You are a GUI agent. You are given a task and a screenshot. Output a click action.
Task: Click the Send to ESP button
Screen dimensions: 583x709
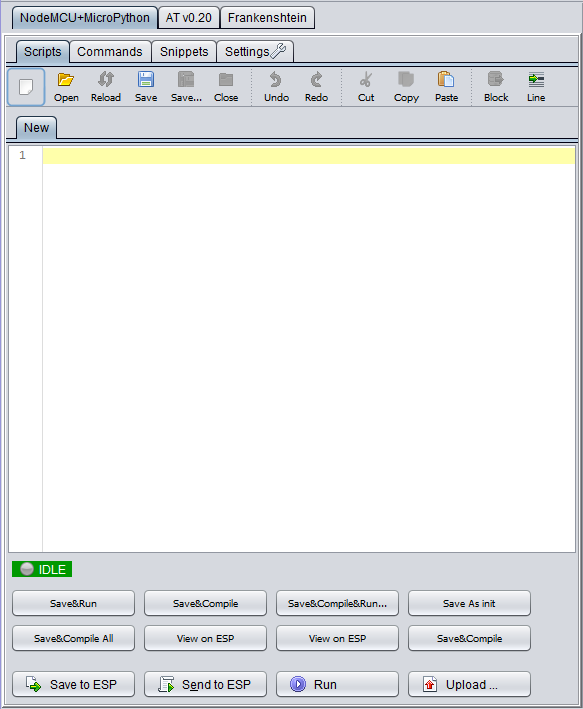205,684
